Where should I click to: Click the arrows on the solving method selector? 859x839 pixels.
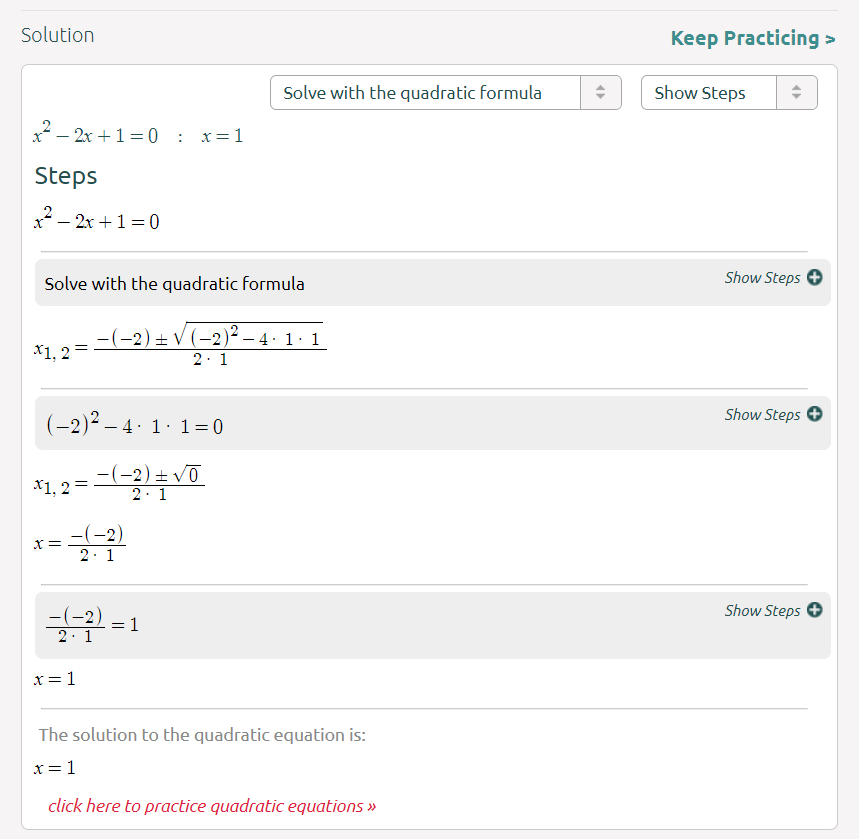[600, 93]
